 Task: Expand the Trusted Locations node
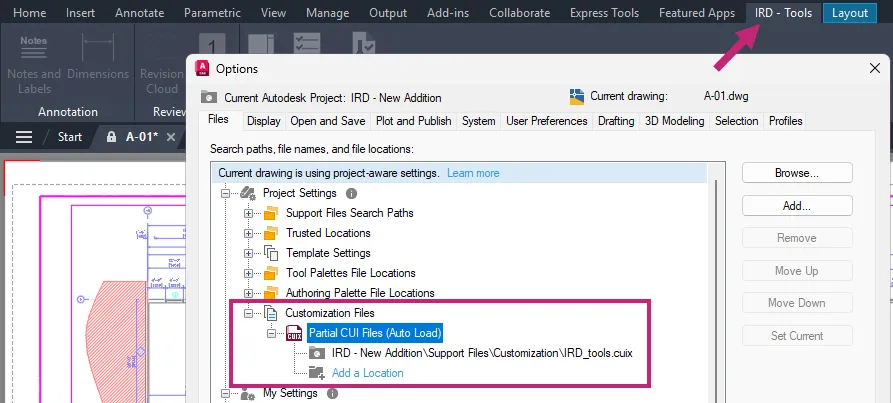tap(248, 233)
